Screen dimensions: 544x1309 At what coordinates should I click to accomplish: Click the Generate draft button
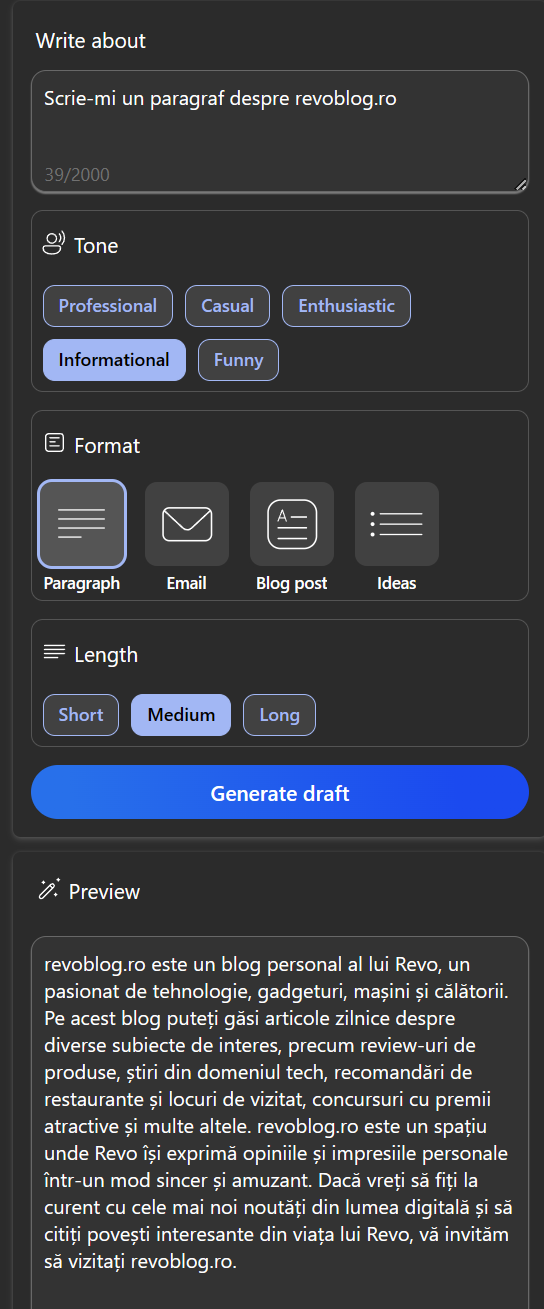[280, 793]
